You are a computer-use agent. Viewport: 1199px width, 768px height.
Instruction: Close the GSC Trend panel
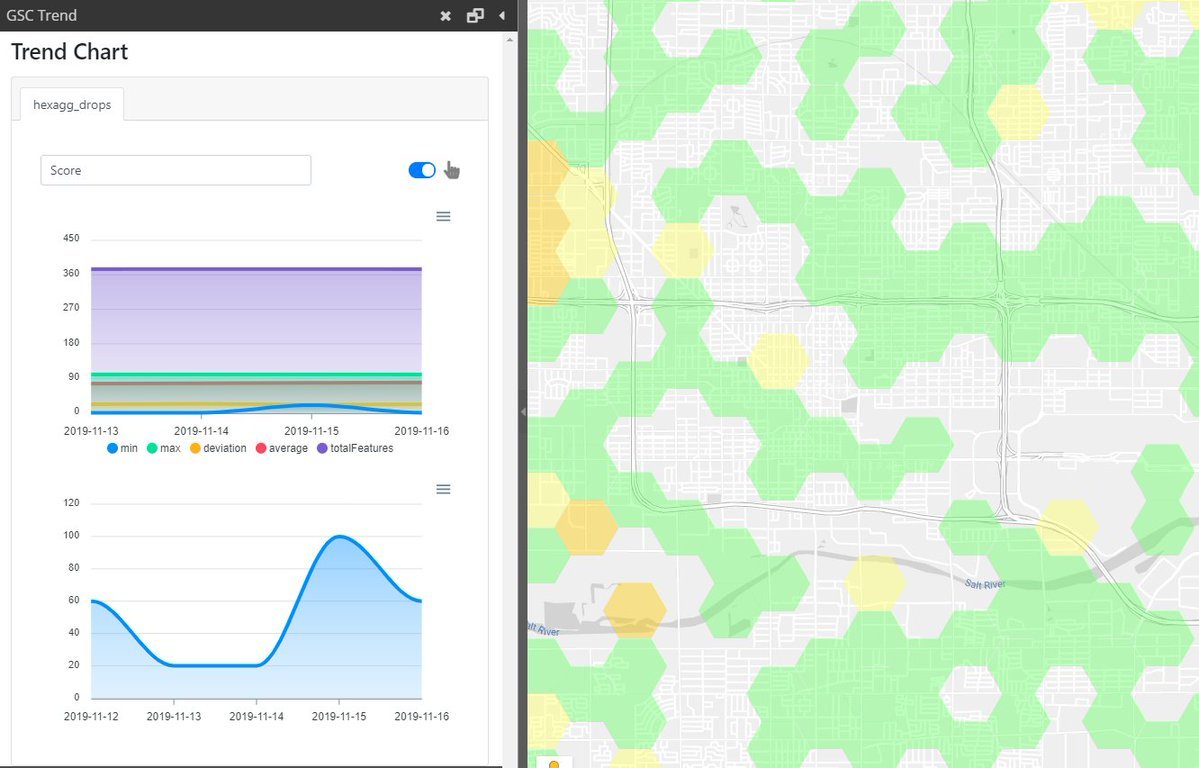(x=446, y=16)
